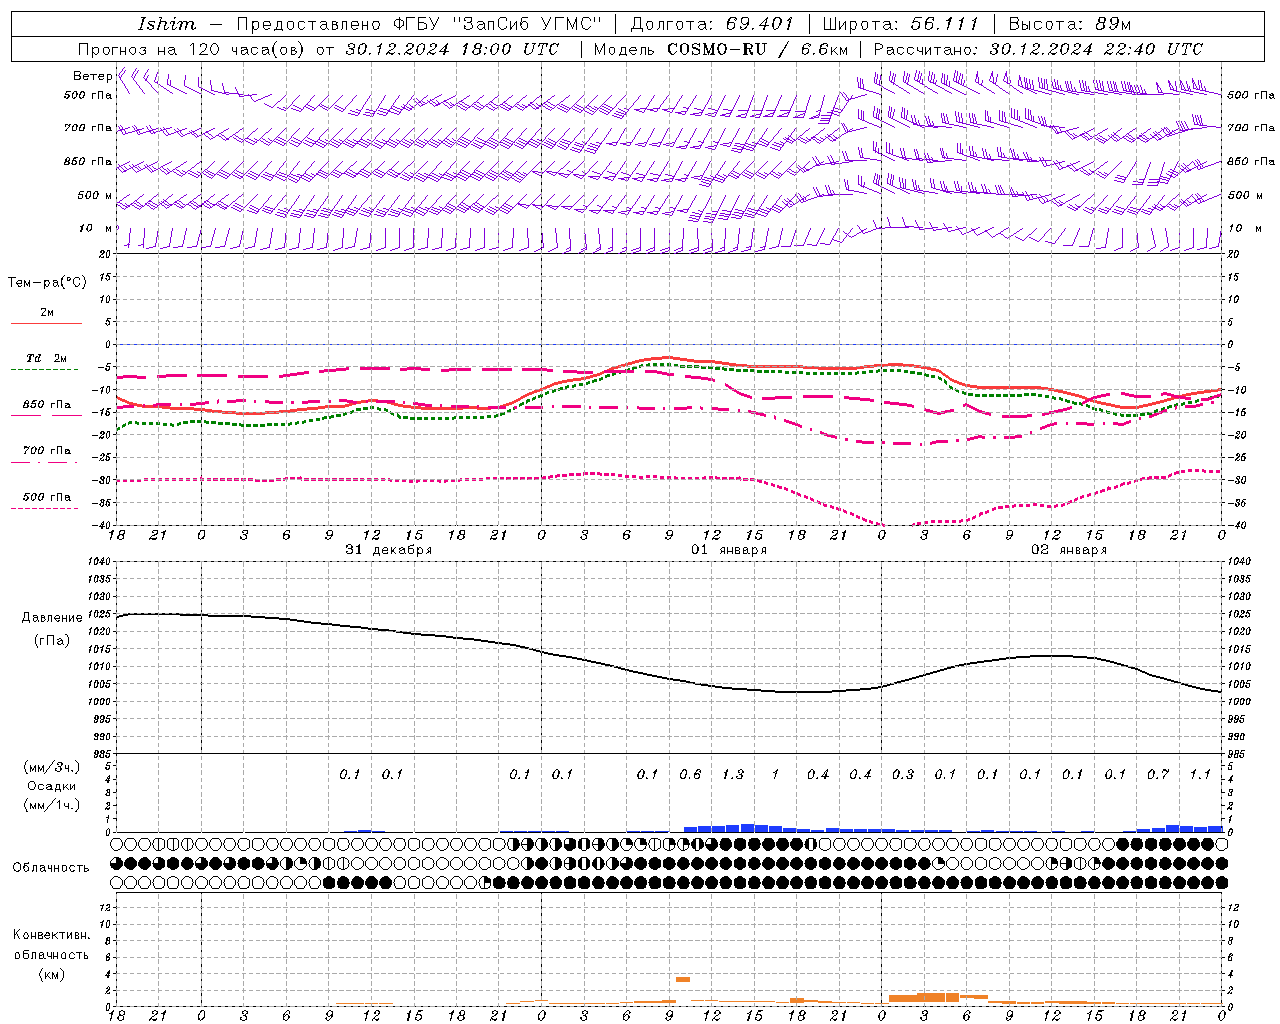
Task: Click the forecast start 30.12.2024 18:00 UTC
Action: [452, 49]
